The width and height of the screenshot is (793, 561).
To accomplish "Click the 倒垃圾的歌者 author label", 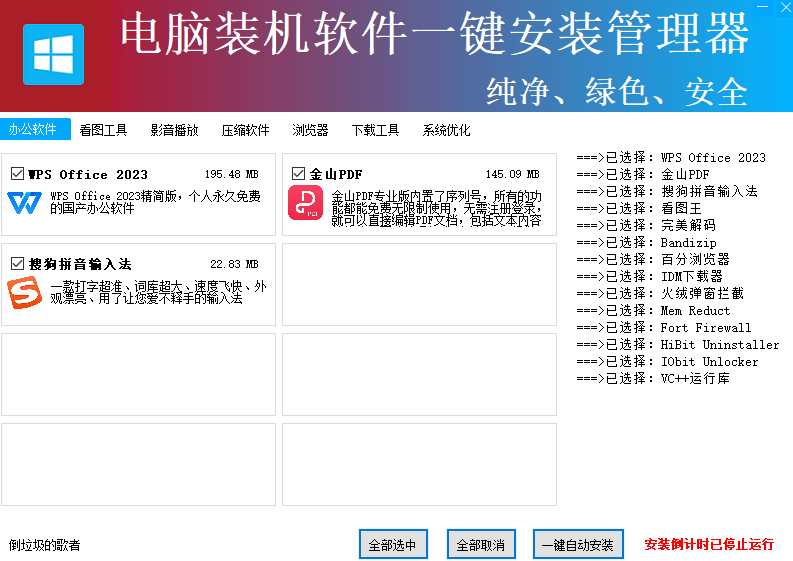I will coord(45,545).
